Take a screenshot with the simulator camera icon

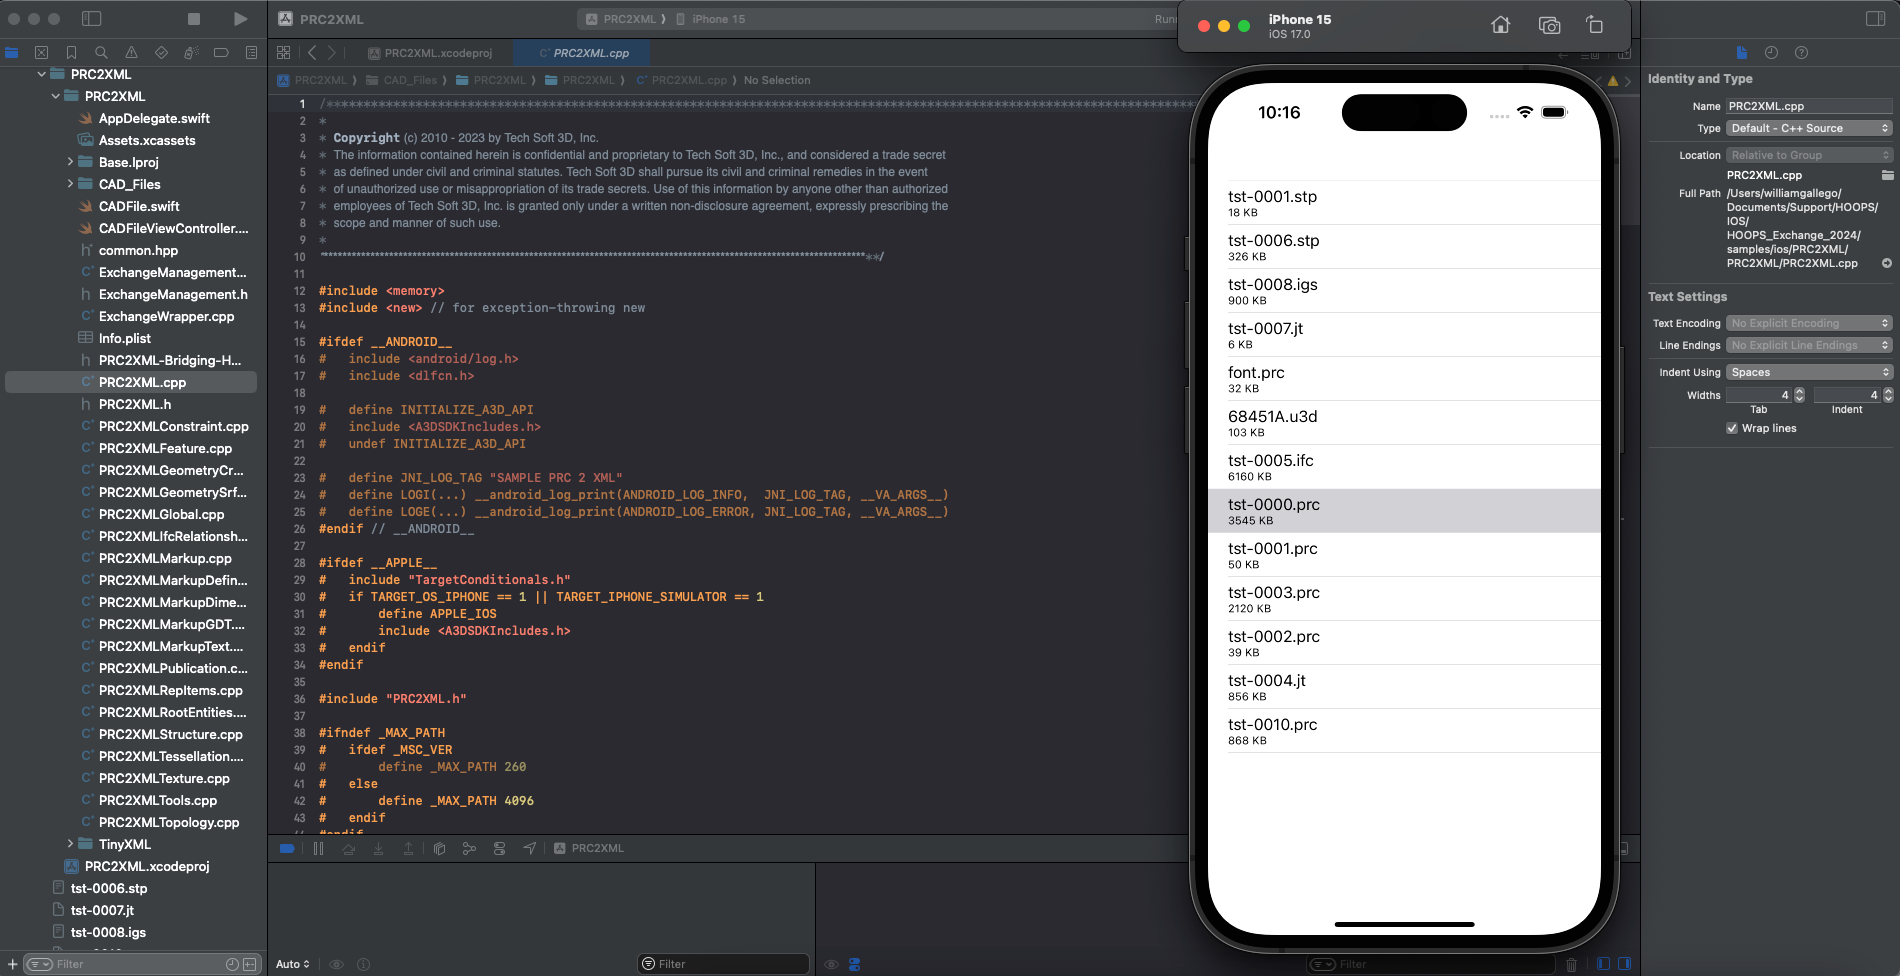[x=1549, y=26]
